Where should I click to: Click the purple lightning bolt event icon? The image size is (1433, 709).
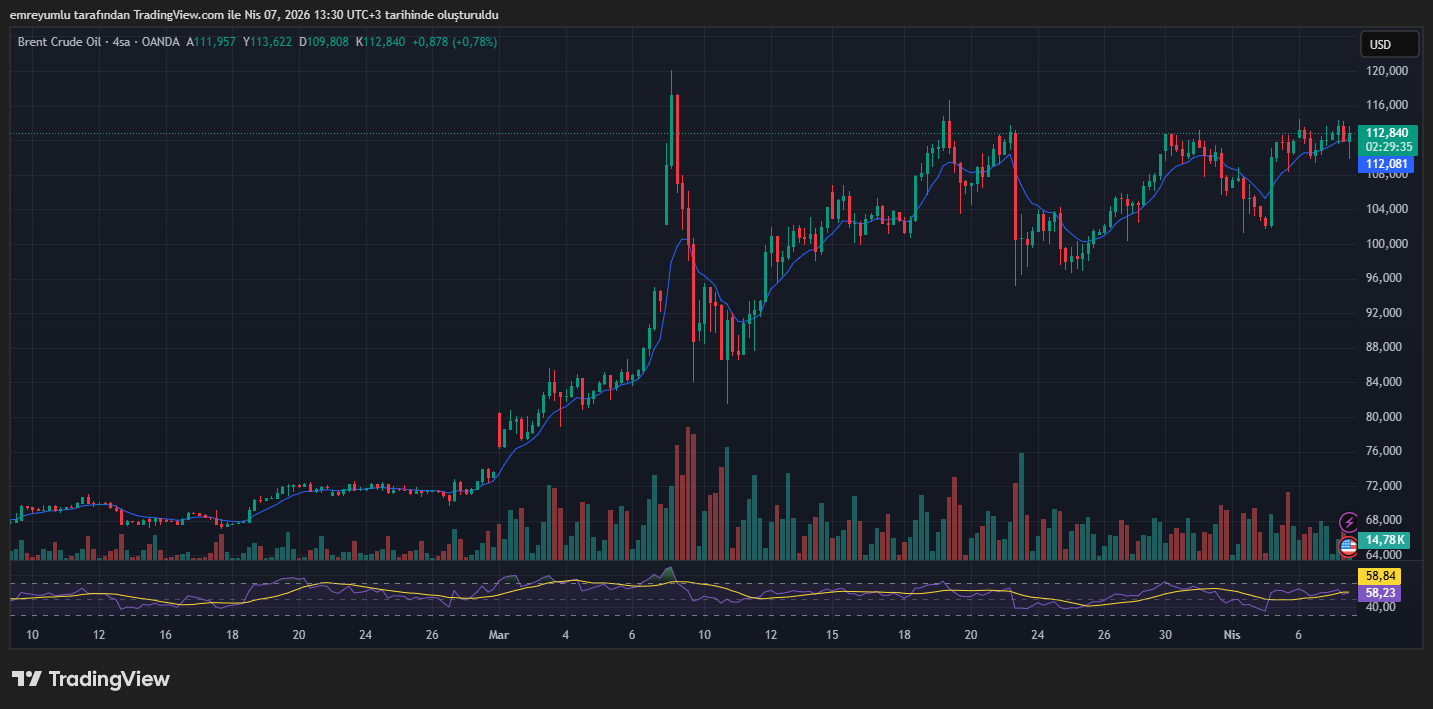(x=1349, y=522)
